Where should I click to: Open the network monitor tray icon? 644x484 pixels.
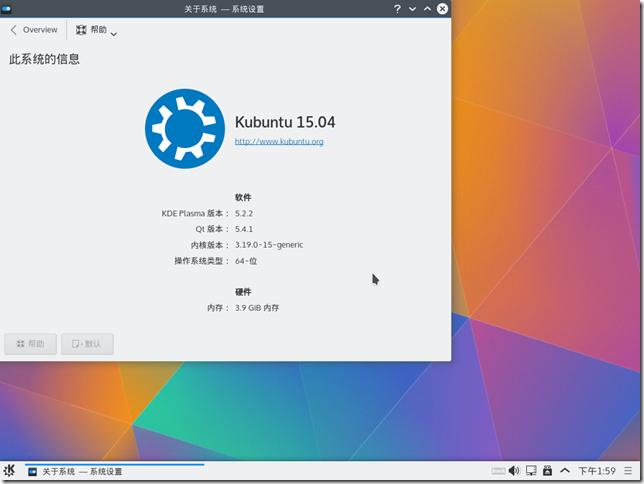pos(531,470)
